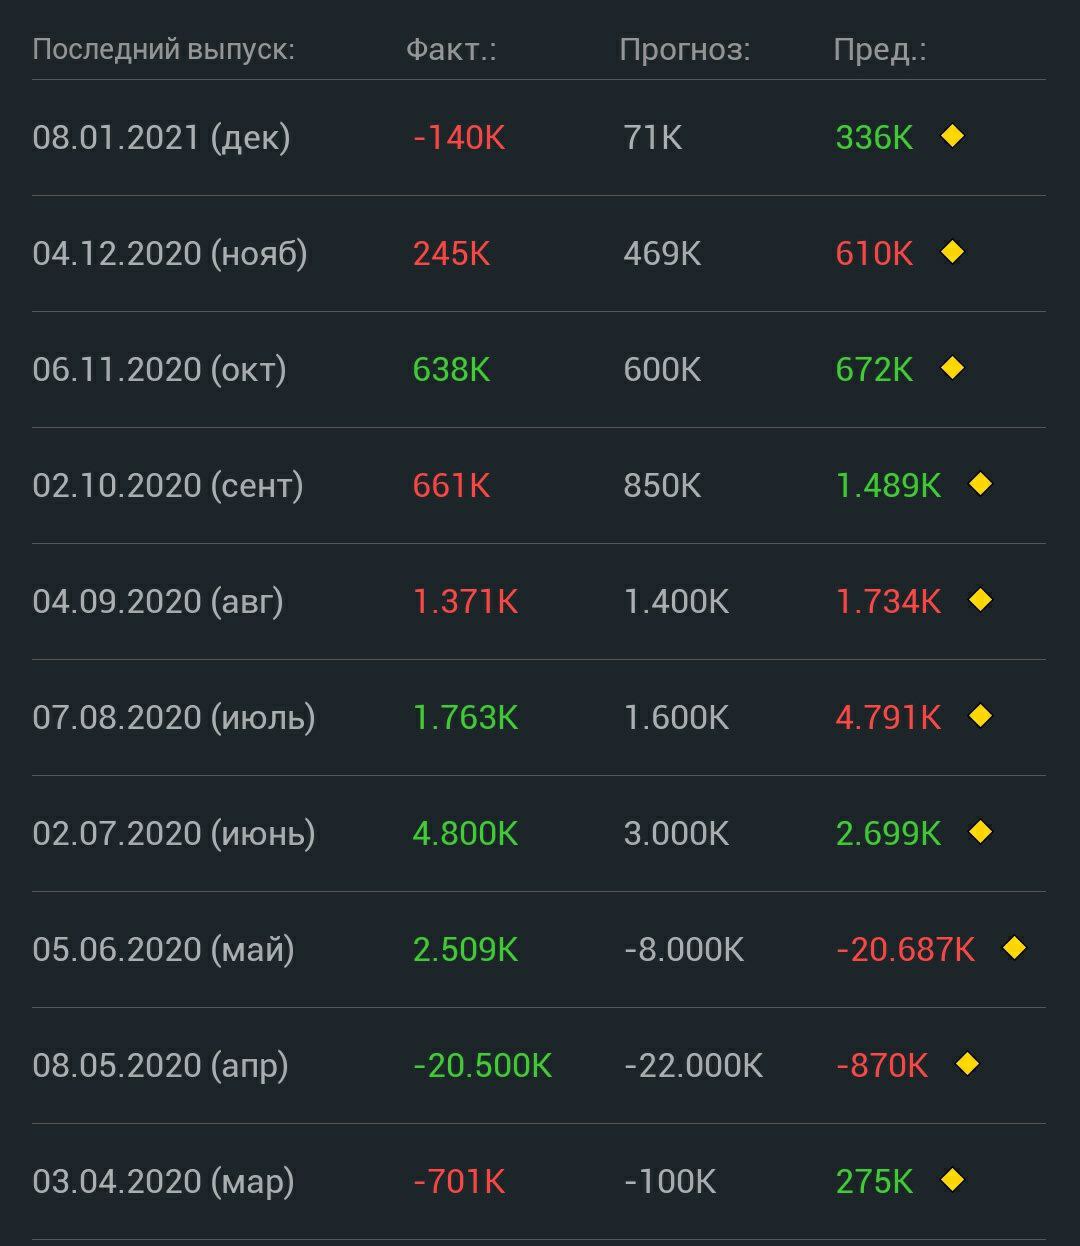The width and height of the screenshot is (1080, 1246).
Task: Click the yellow diamond next to 1.489K
Action: (980, 484)
